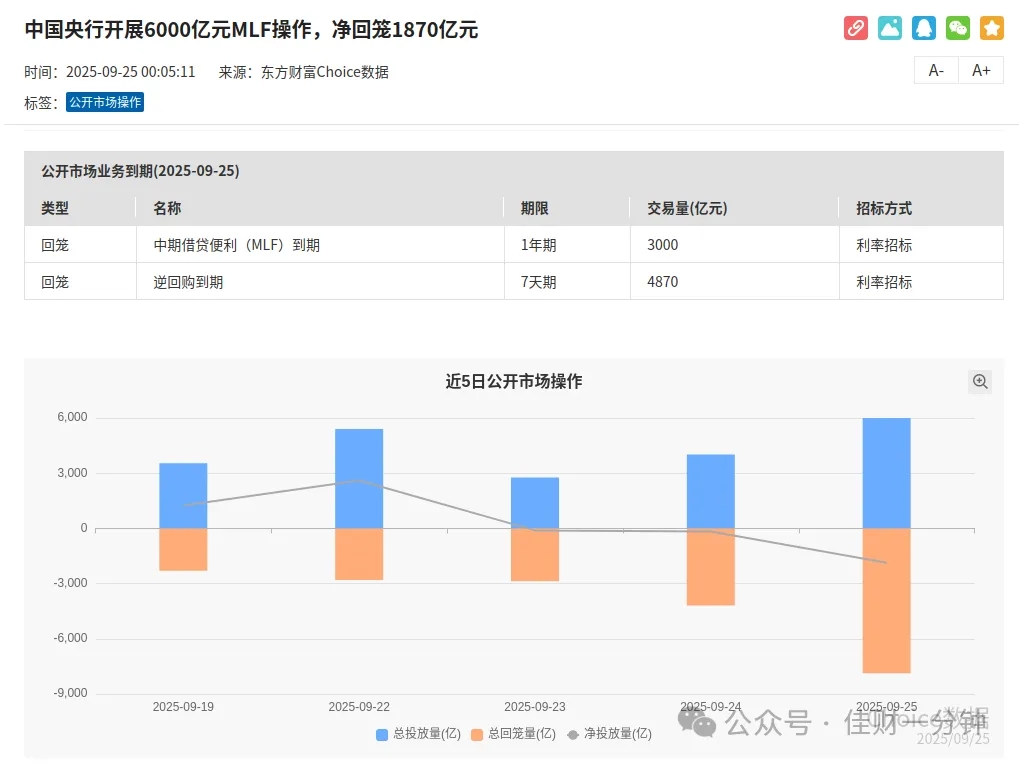
Task: Share to QQ via the blue penguin icon
Action: (923, 28)
